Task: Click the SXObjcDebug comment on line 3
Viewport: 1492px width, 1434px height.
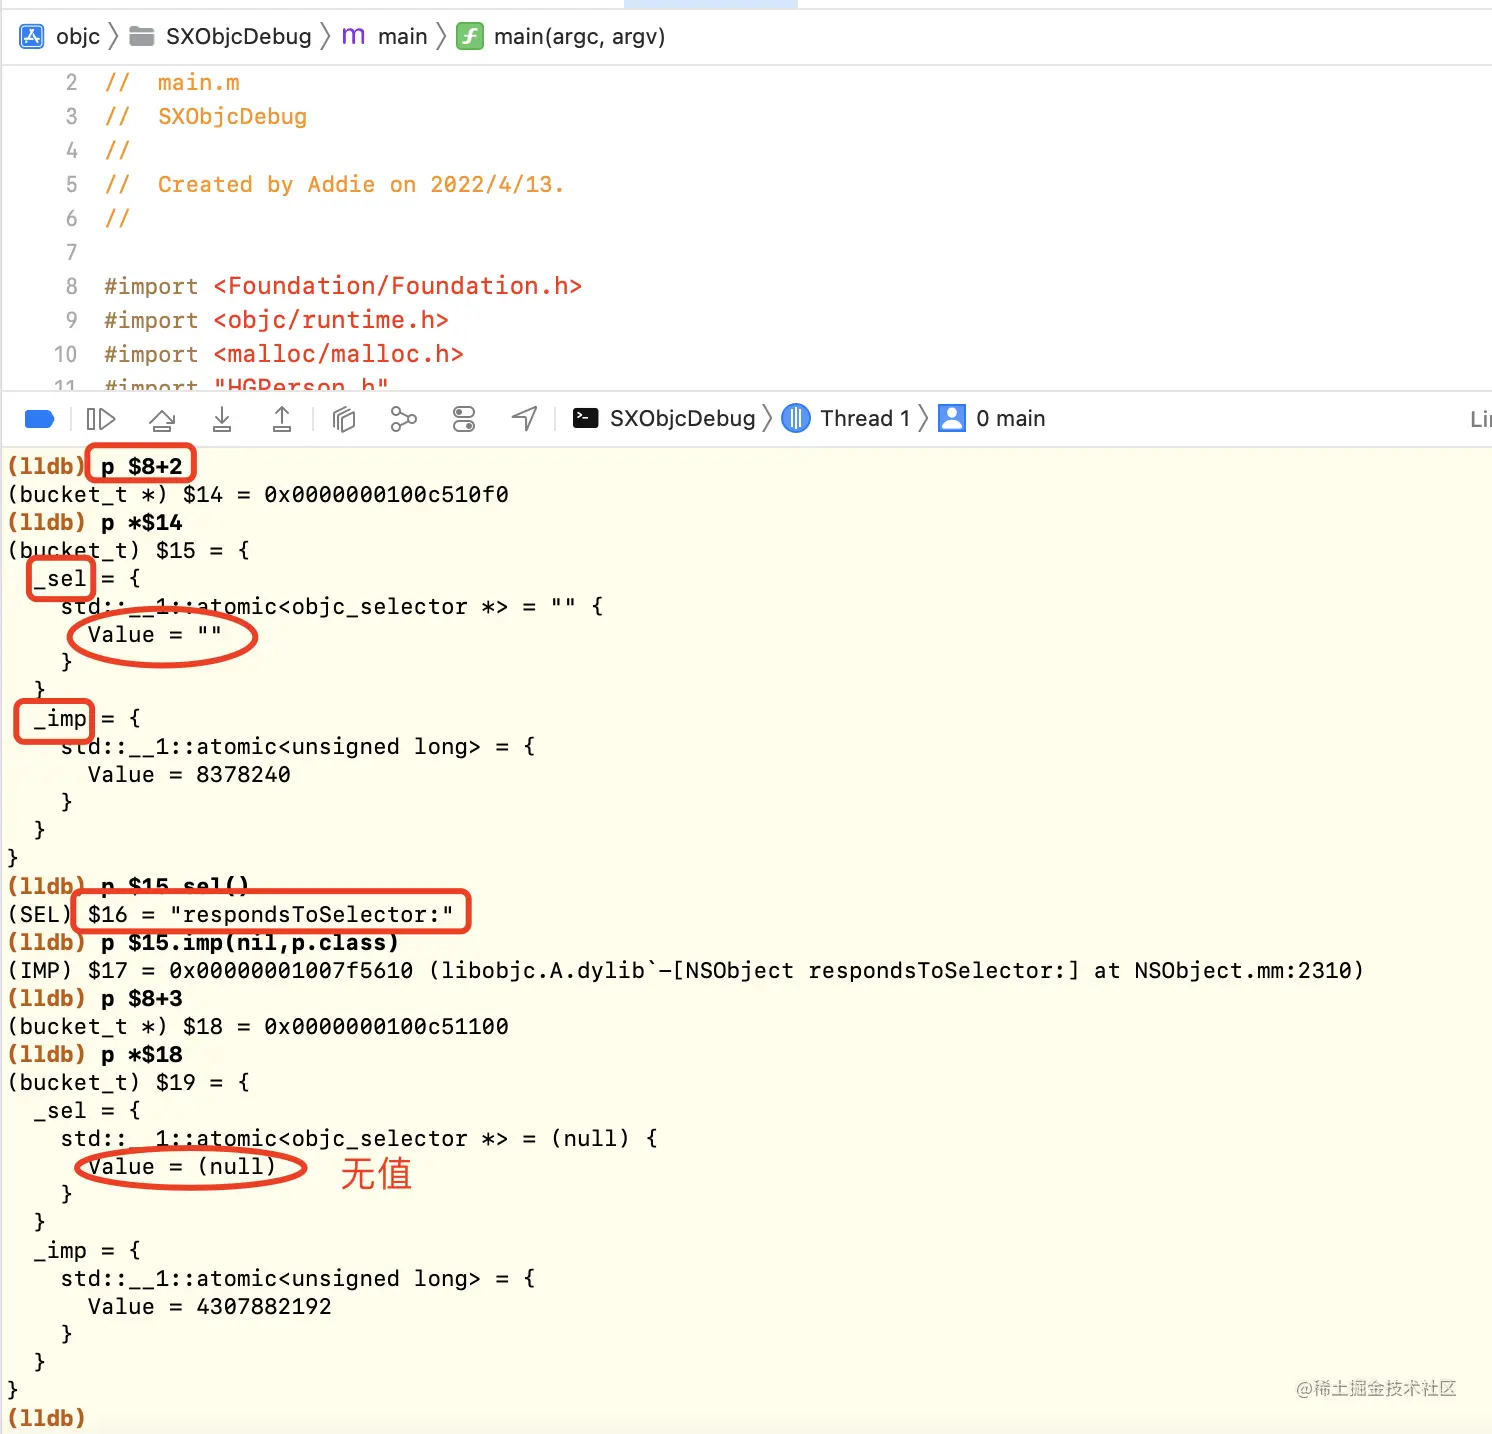Action: pyautogui.click(x=206, y=117)
